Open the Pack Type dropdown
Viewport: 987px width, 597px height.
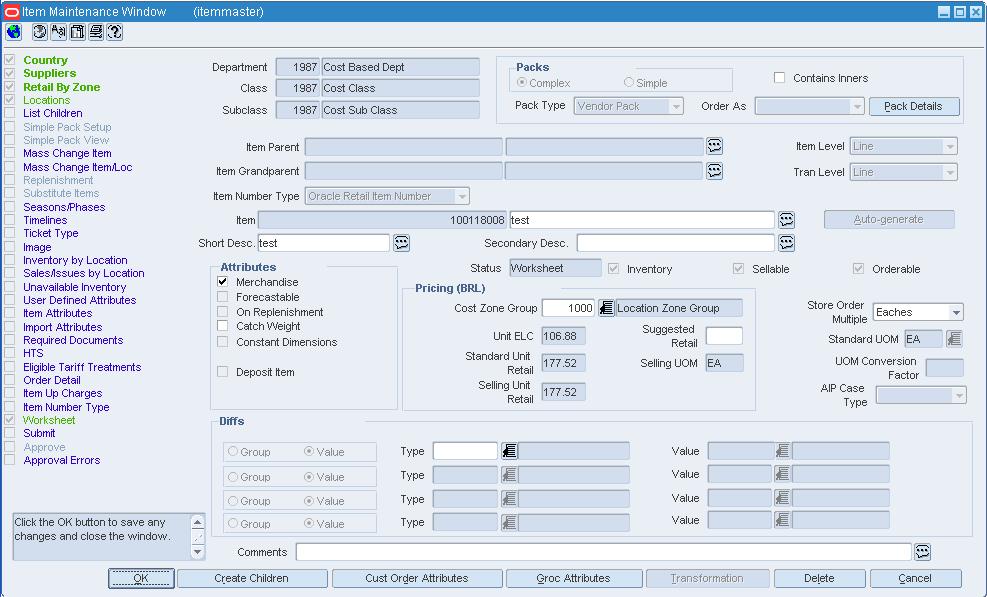point(676,106)
